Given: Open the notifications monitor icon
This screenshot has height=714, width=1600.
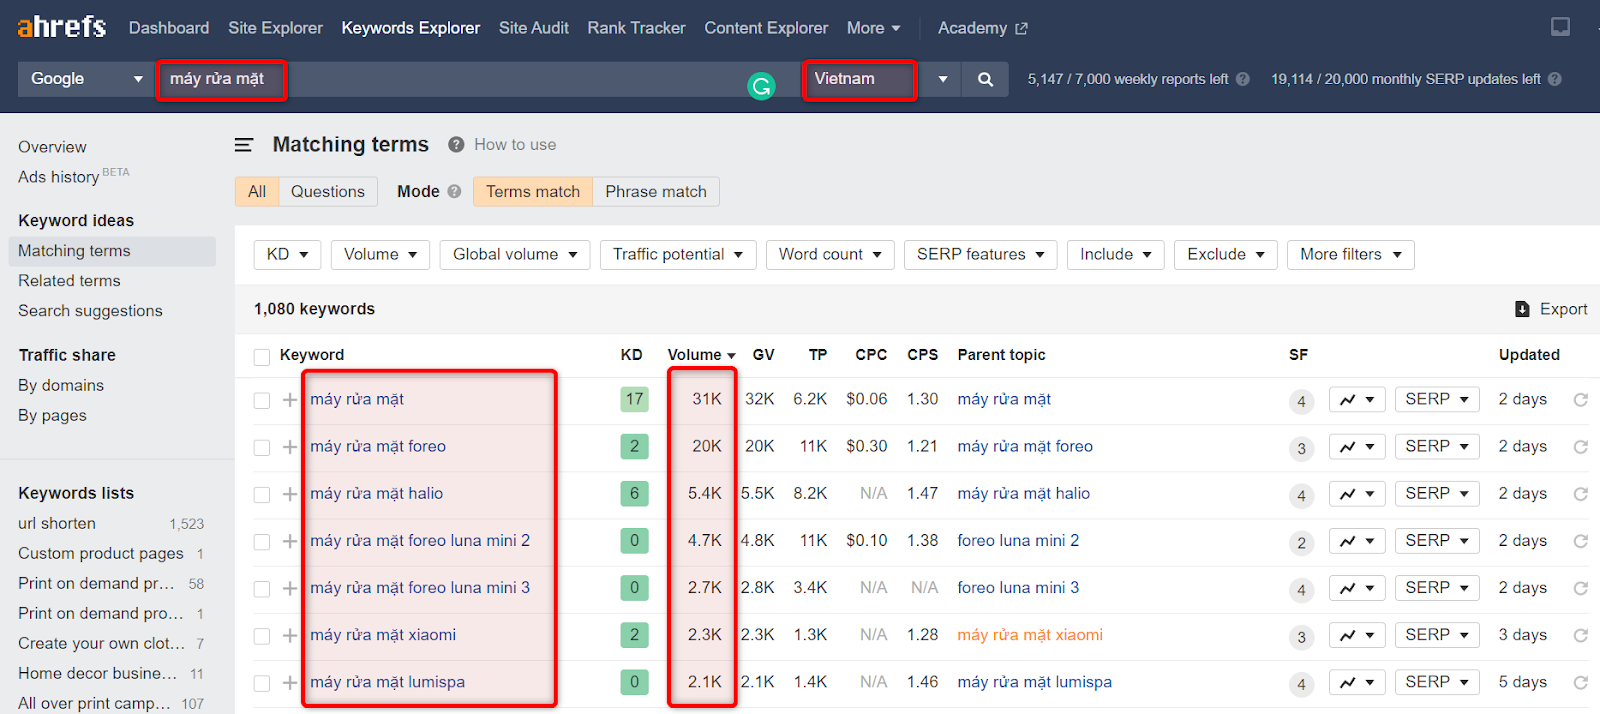Looking at the screenshot, I should pyautogui.click(x=1560, y=27).
